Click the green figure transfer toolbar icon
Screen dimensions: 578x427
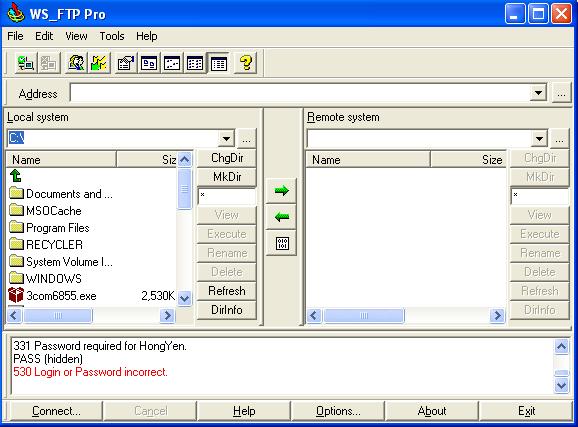99,63
